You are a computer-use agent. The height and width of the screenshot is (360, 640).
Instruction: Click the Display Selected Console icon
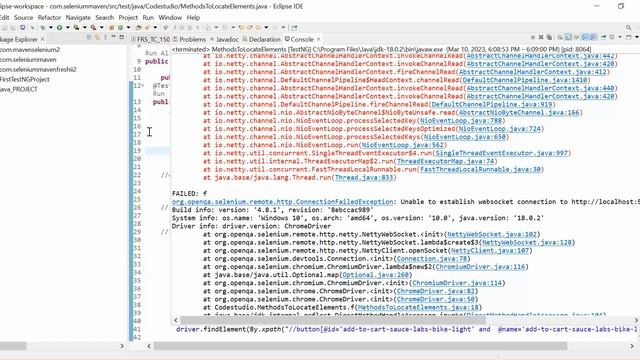pos(612,37)
